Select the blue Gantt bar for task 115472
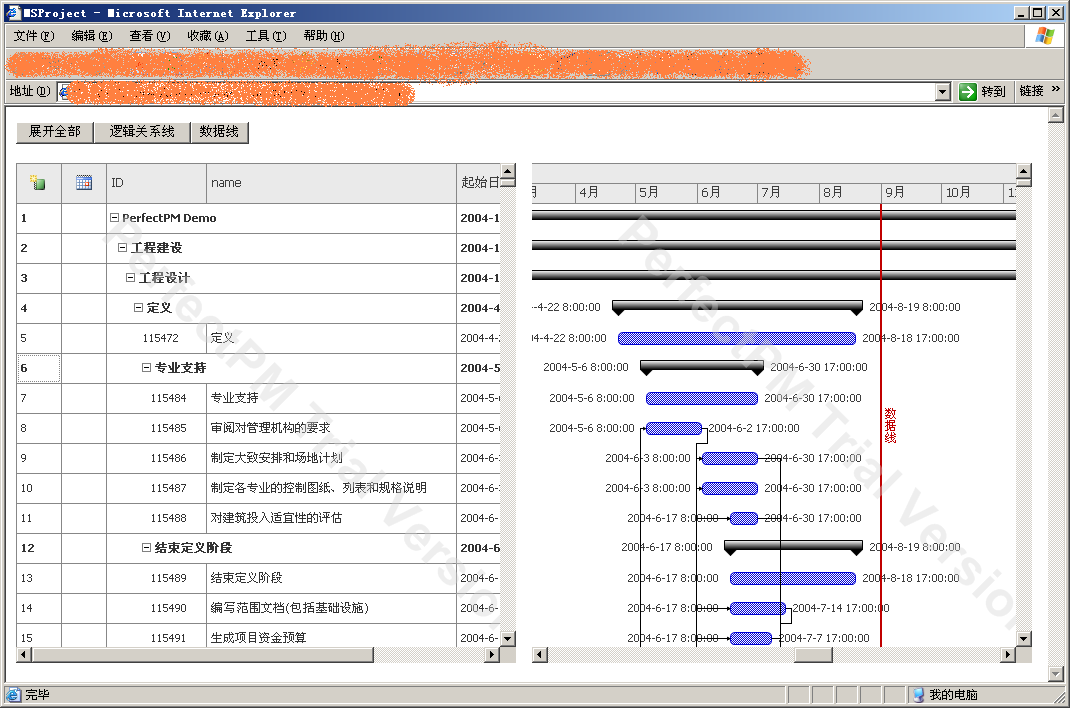1070x708 pixels. [736, 338]
